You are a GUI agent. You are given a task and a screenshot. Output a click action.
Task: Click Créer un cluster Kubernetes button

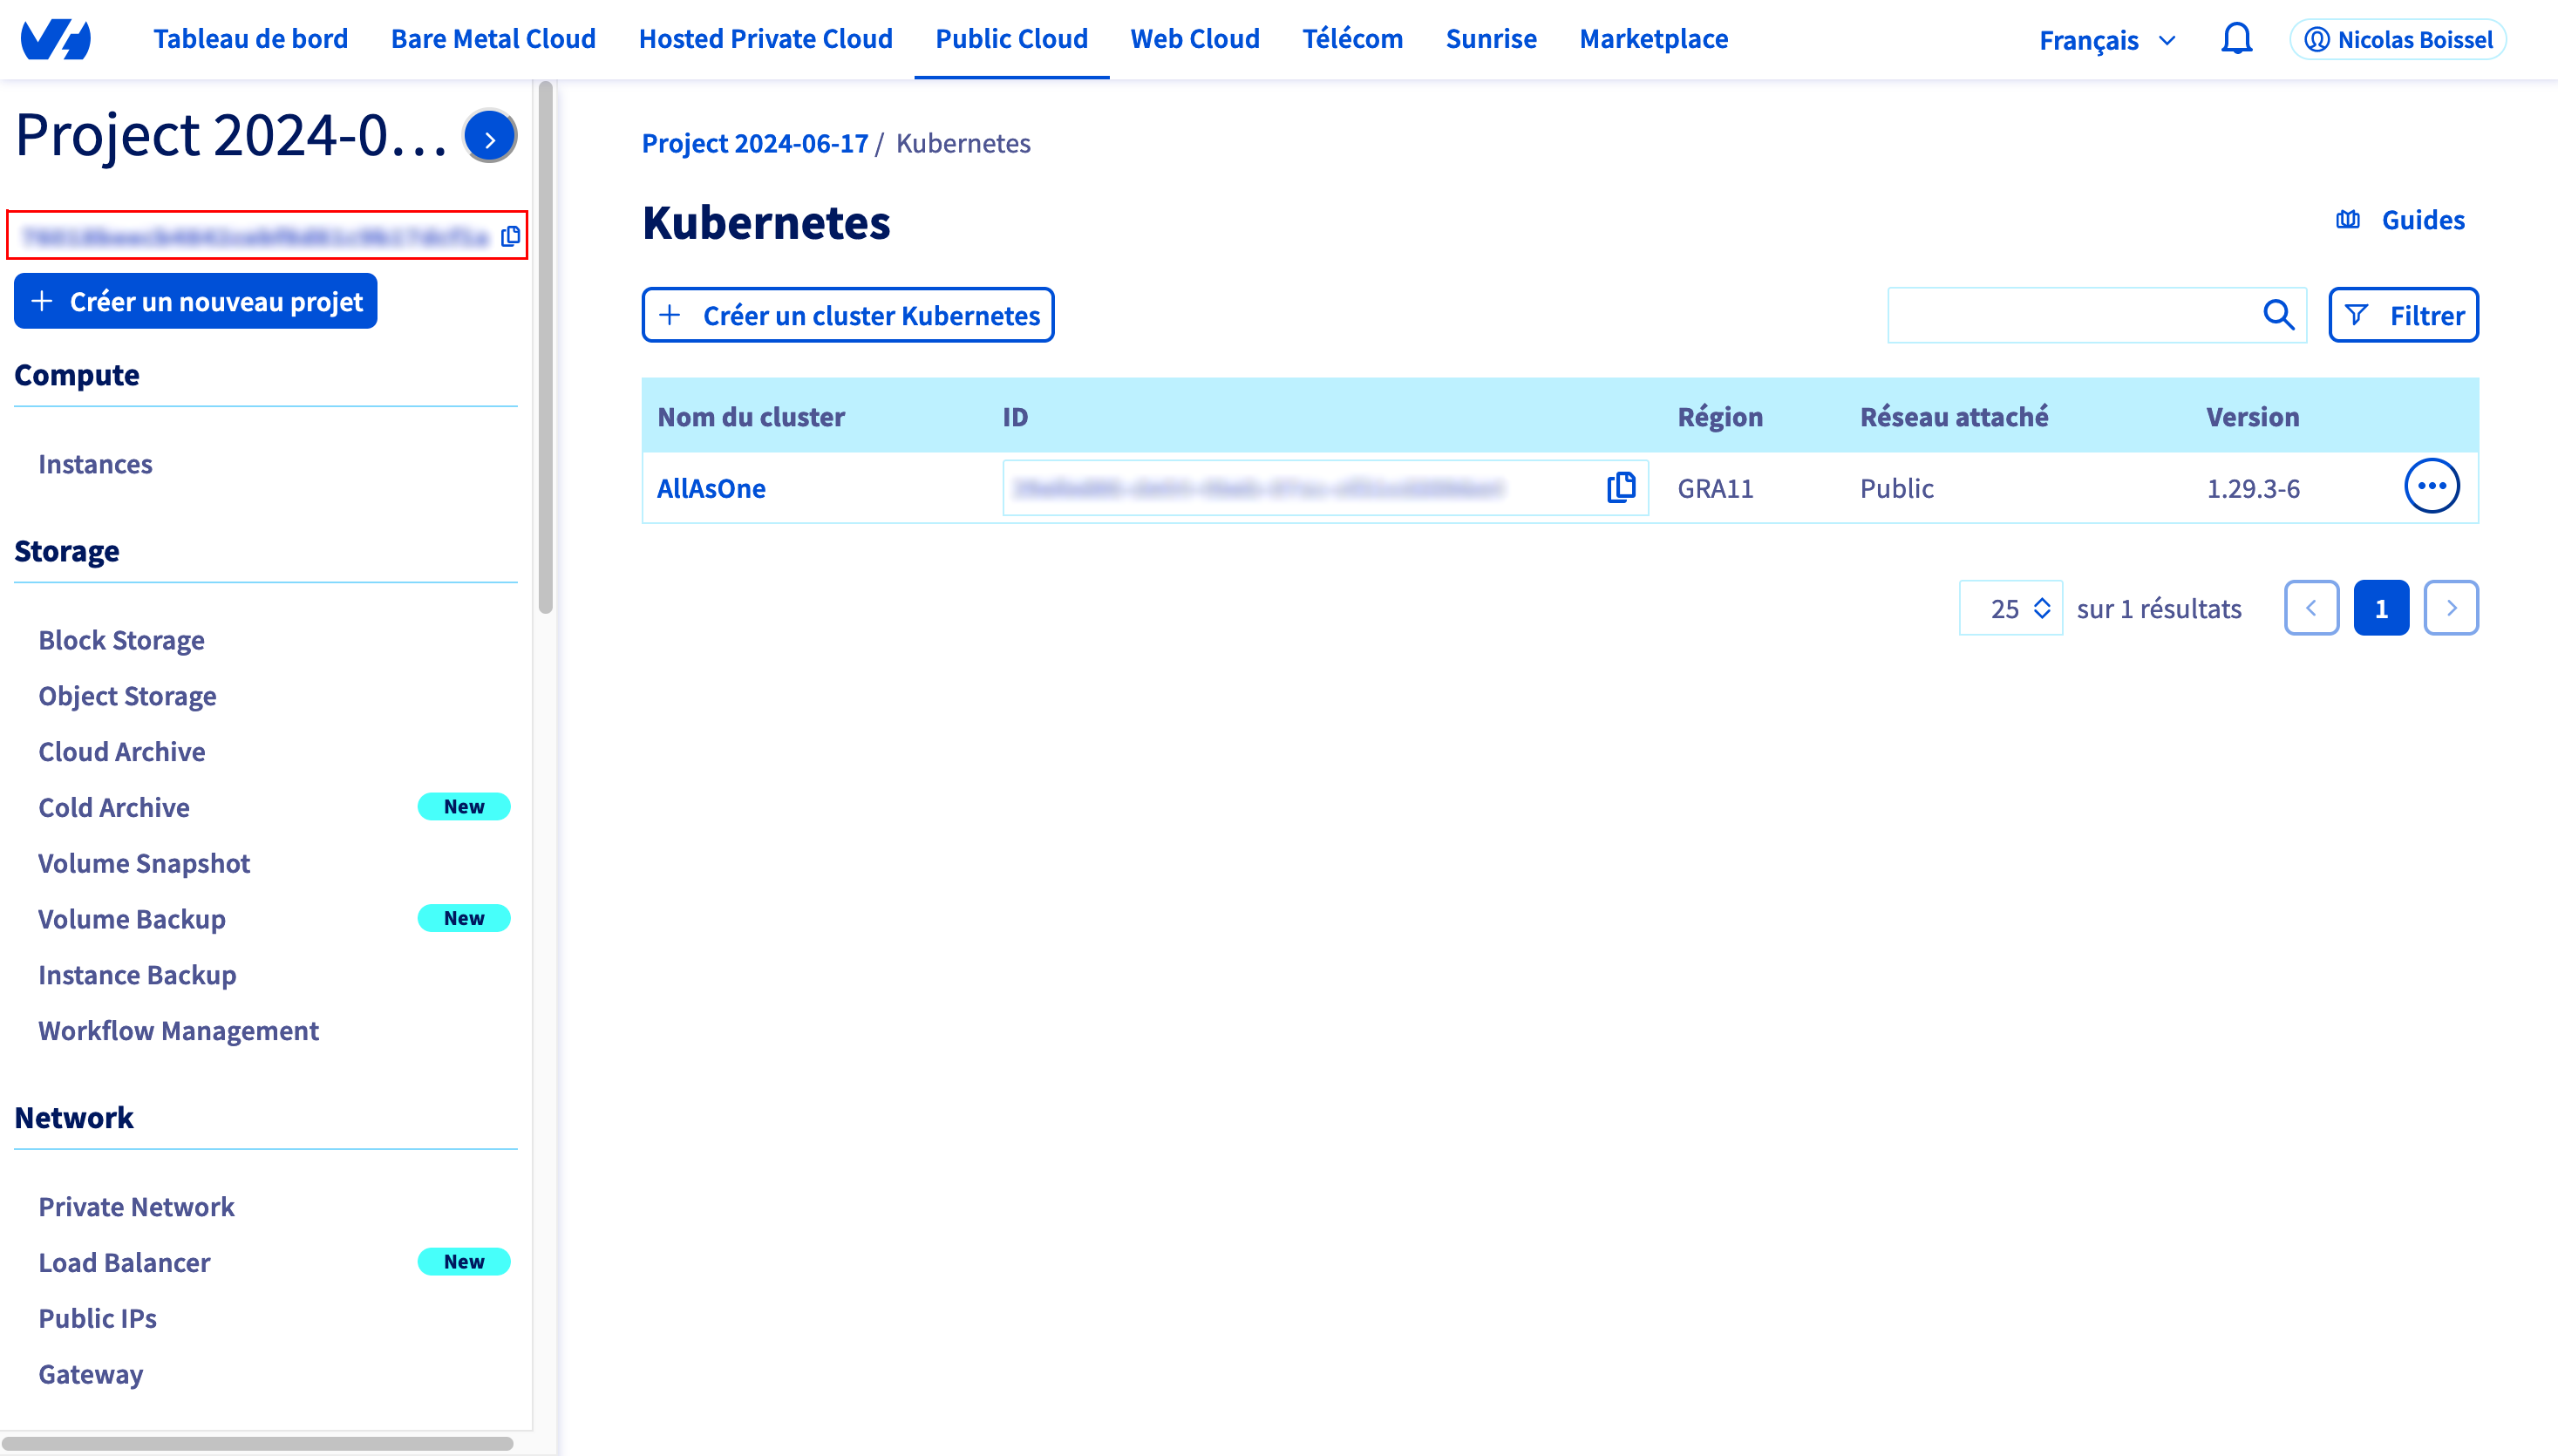click(848, 316)
